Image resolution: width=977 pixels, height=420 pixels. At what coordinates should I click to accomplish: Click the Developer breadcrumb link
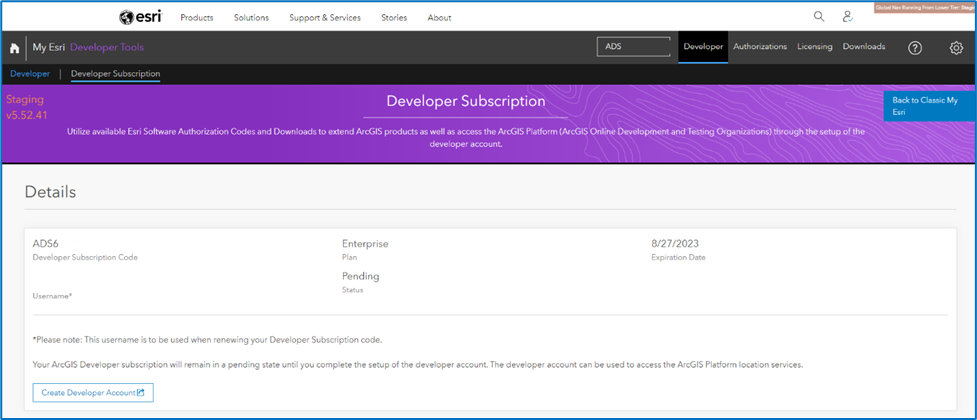[30, 73]
